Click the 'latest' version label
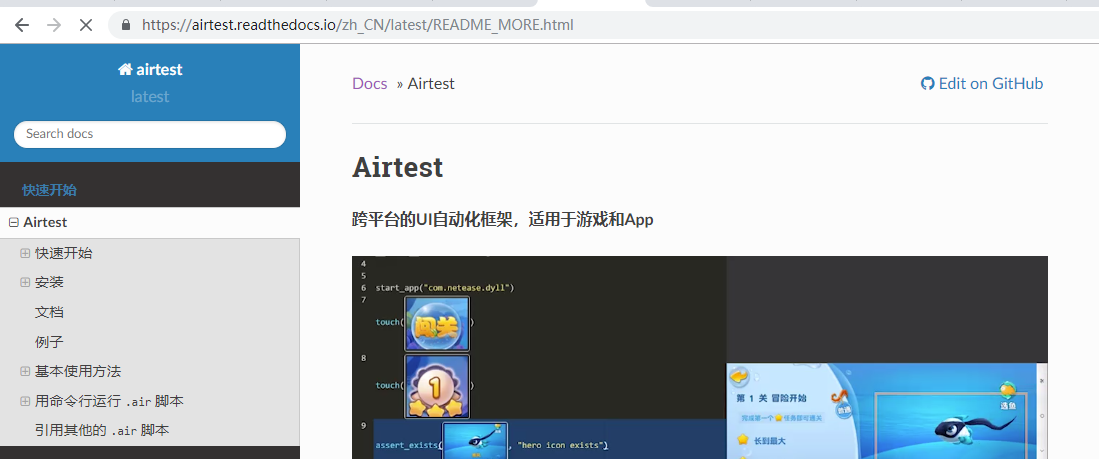 point(150,97)
